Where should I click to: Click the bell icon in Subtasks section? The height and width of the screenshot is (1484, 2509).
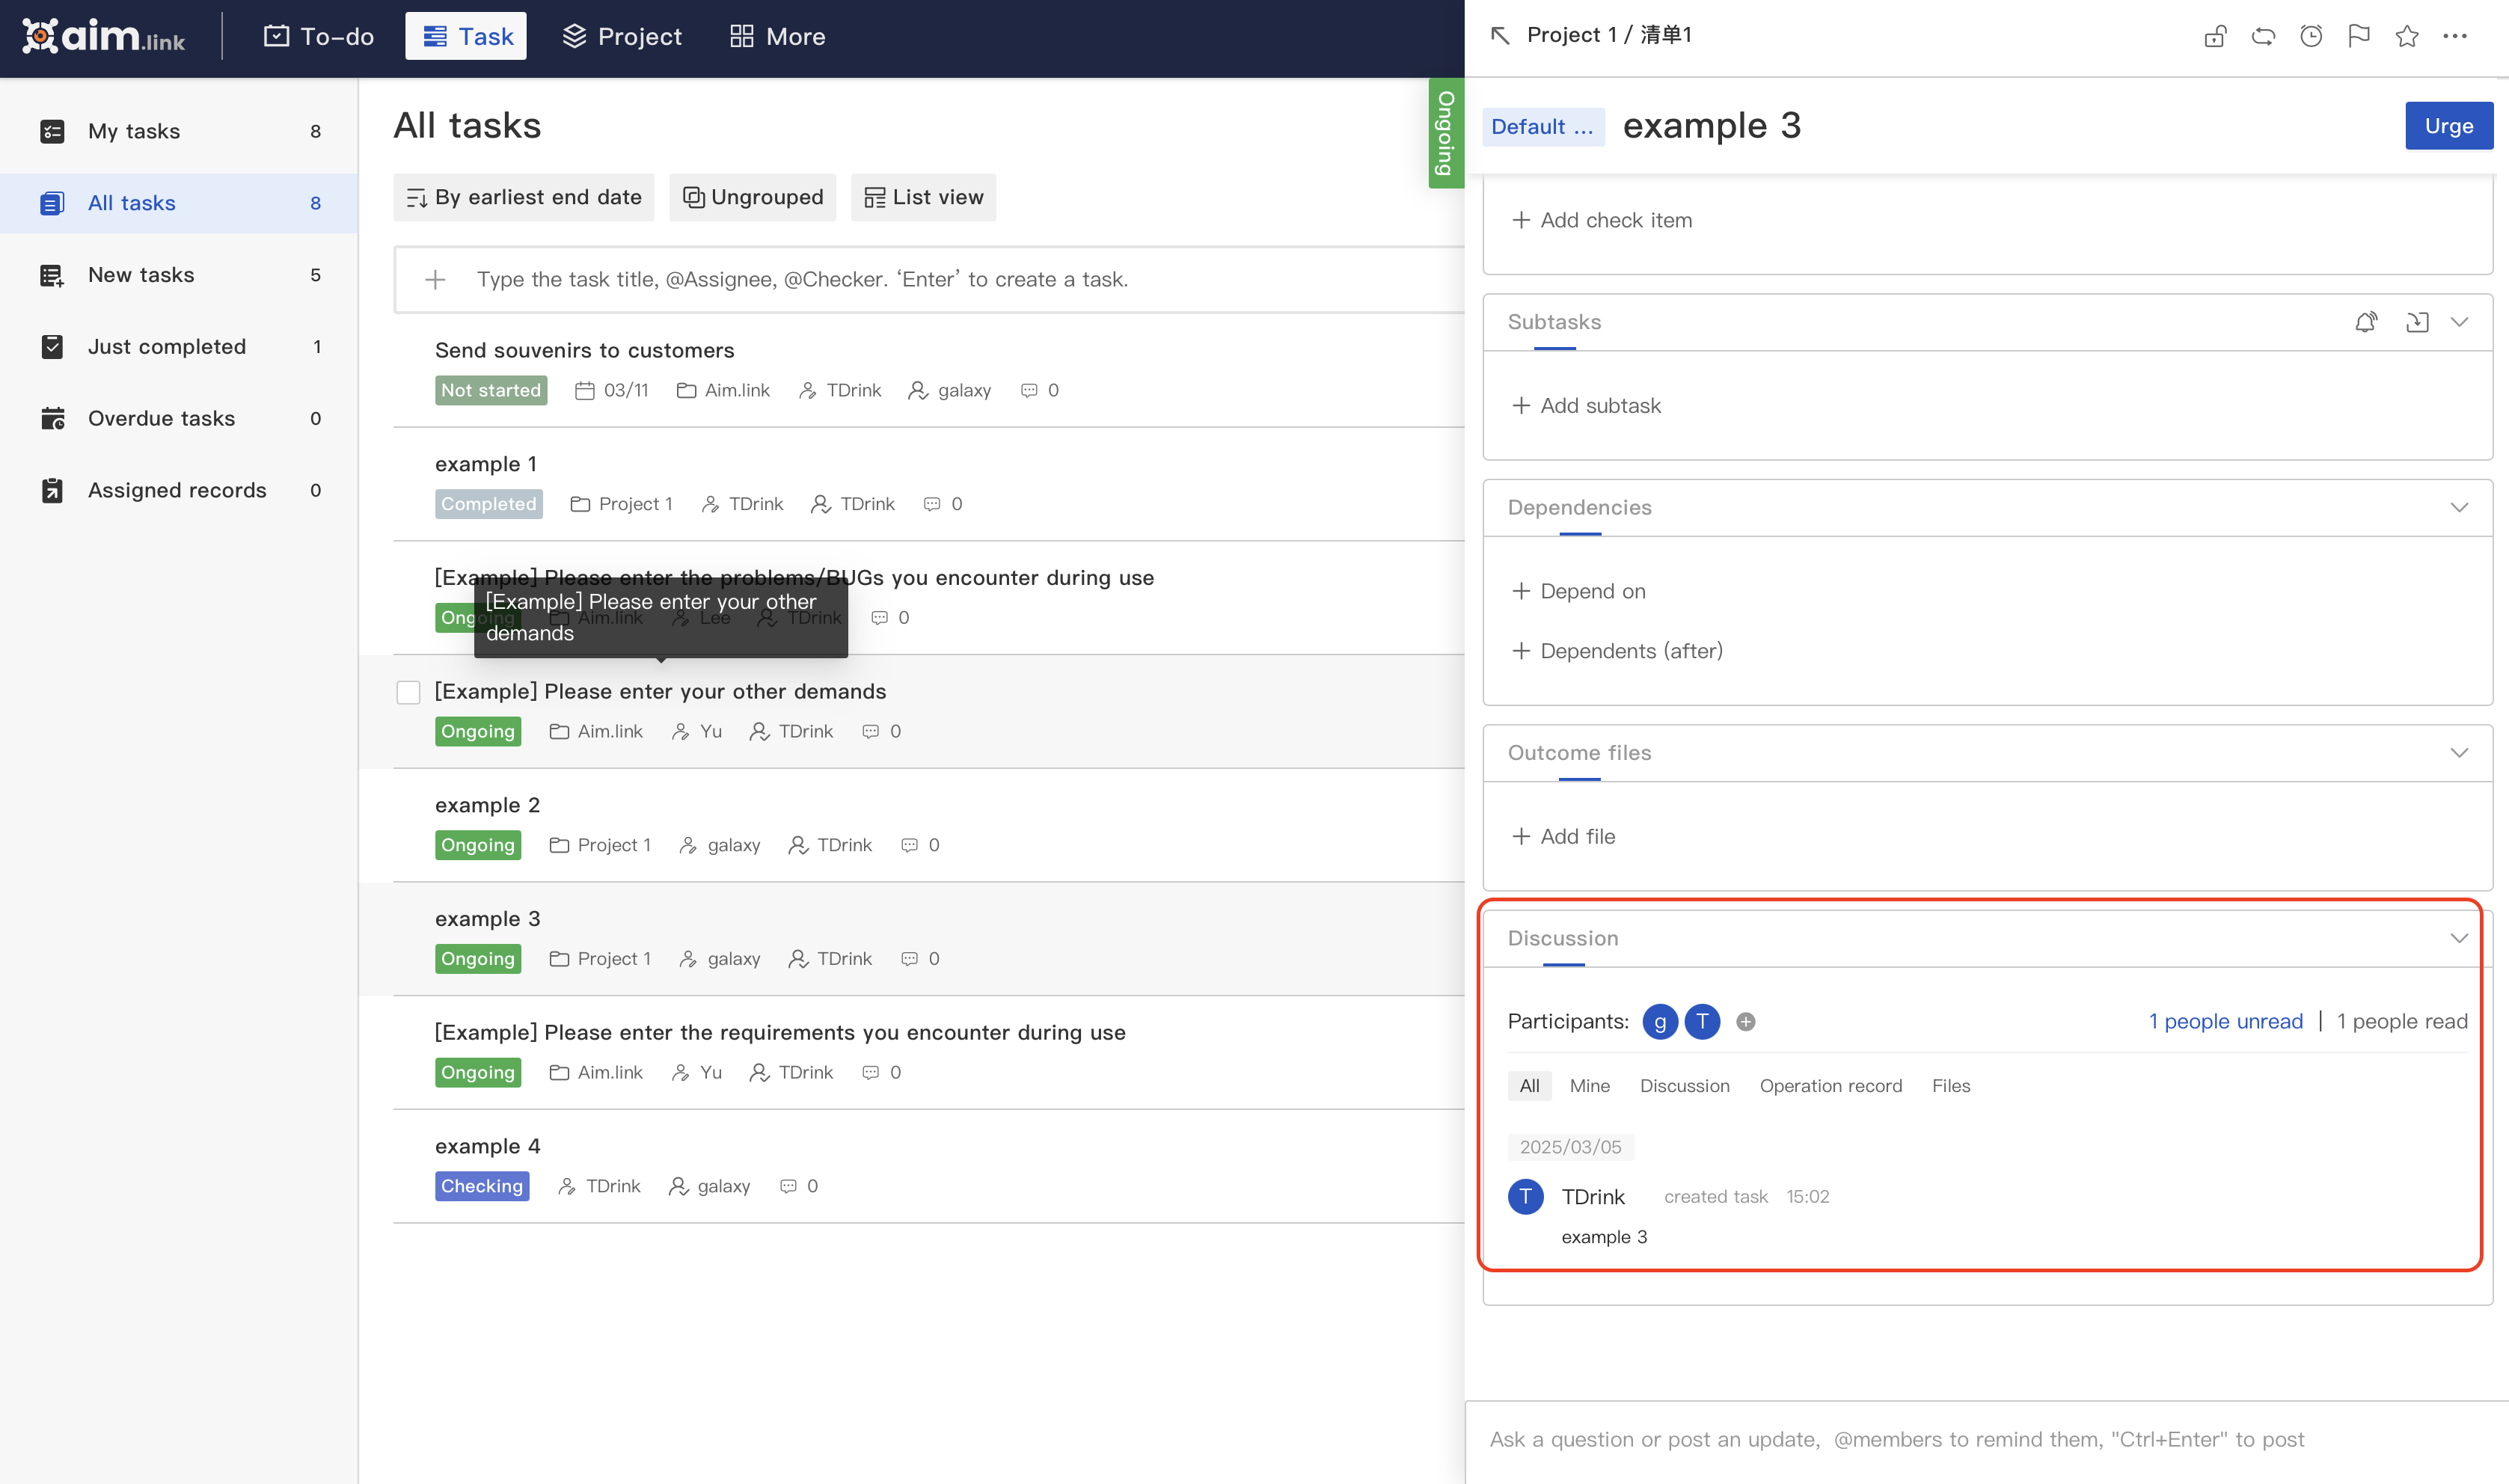point(2365,322)
